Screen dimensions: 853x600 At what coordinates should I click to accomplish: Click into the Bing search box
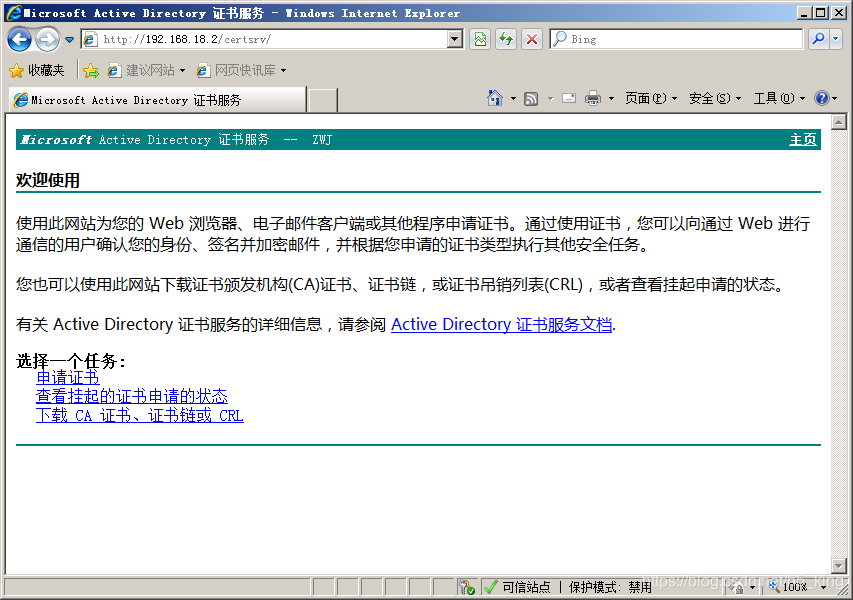676,39
